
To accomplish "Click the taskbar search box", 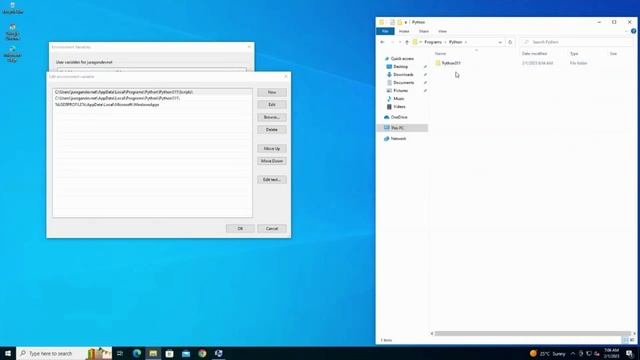I will coord(64,353).
